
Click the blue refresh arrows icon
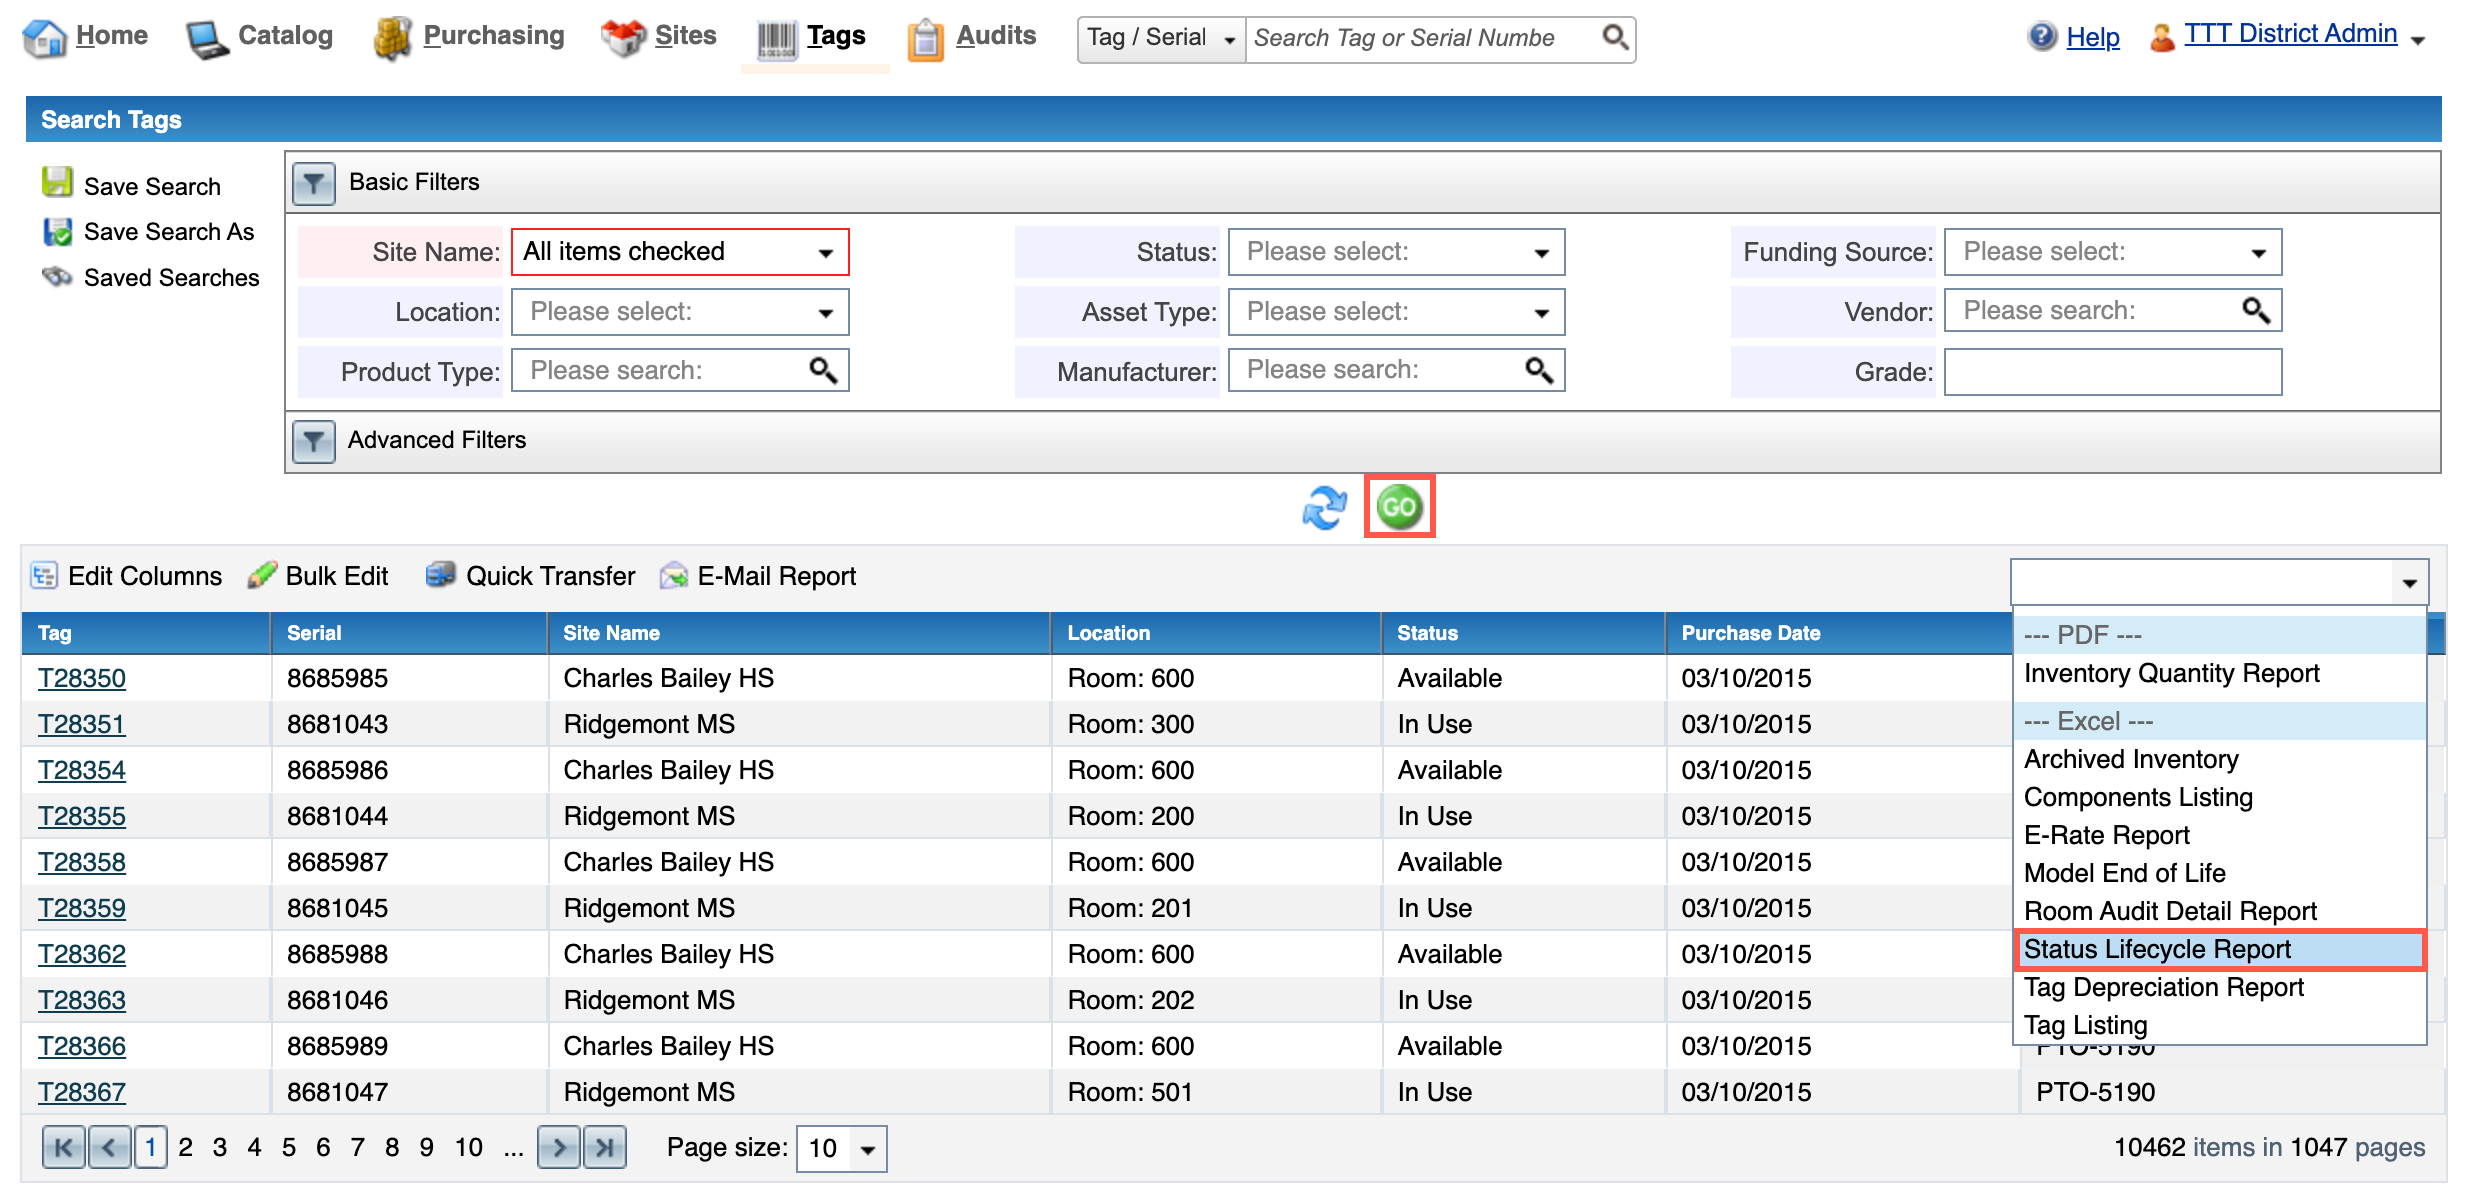(x=1325, y=507)
